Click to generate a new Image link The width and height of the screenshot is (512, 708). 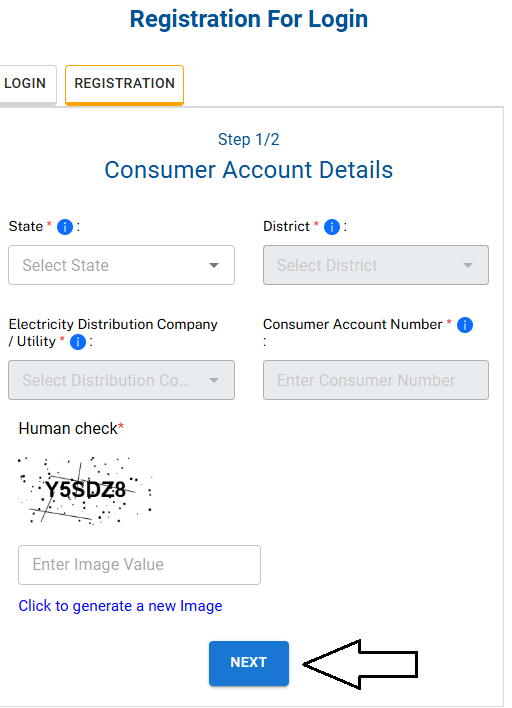coord(121,606)
